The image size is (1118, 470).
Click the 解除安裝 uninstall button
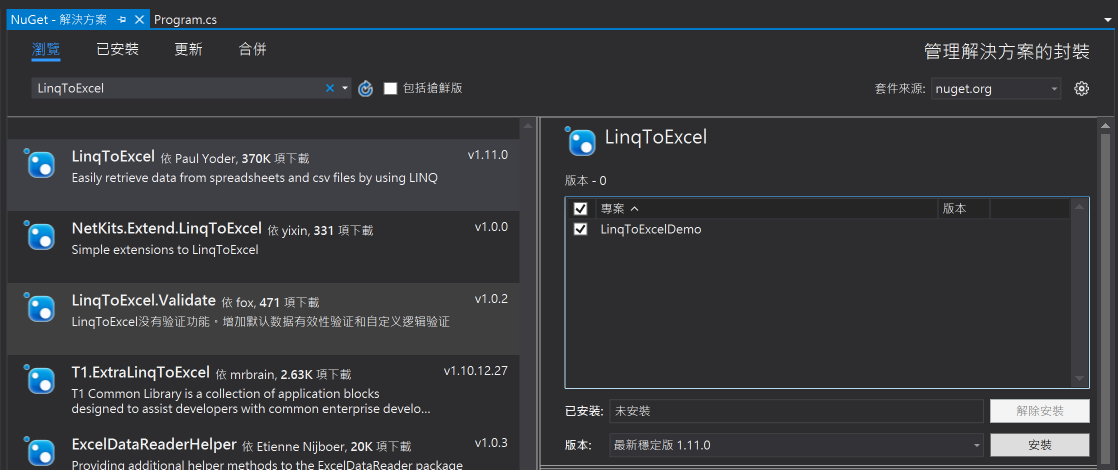tap(1040, 411)
